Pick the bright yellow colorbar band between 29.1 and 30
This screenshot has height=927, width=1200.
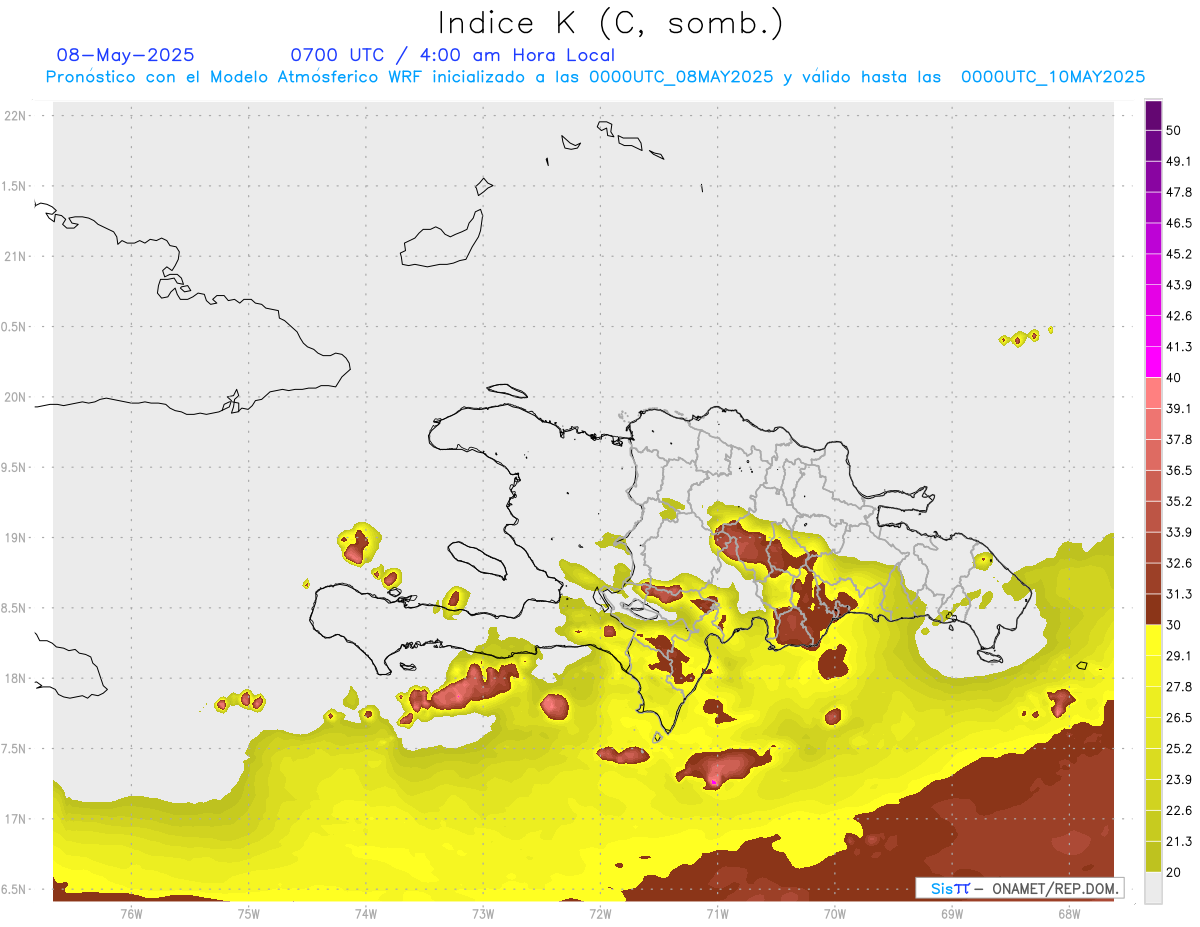[1153, 641]
